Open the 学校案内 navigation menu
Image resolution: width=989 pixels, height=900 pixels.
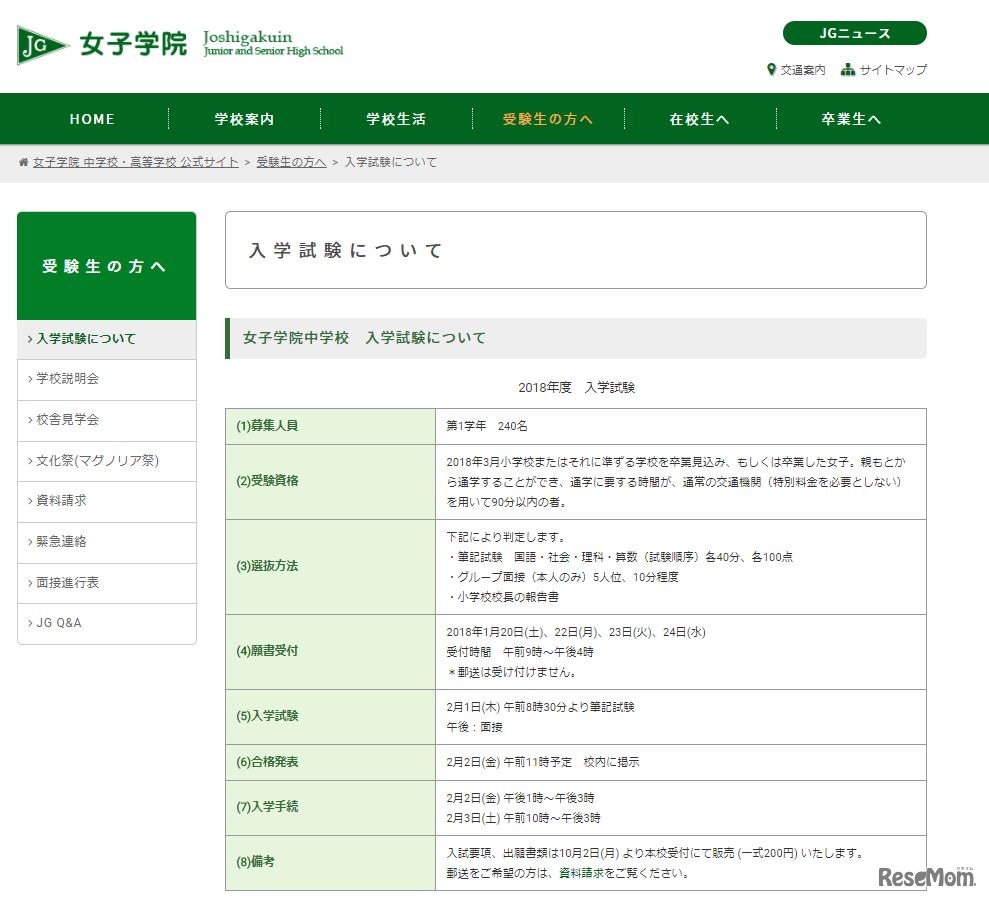(x=243, y=118)
